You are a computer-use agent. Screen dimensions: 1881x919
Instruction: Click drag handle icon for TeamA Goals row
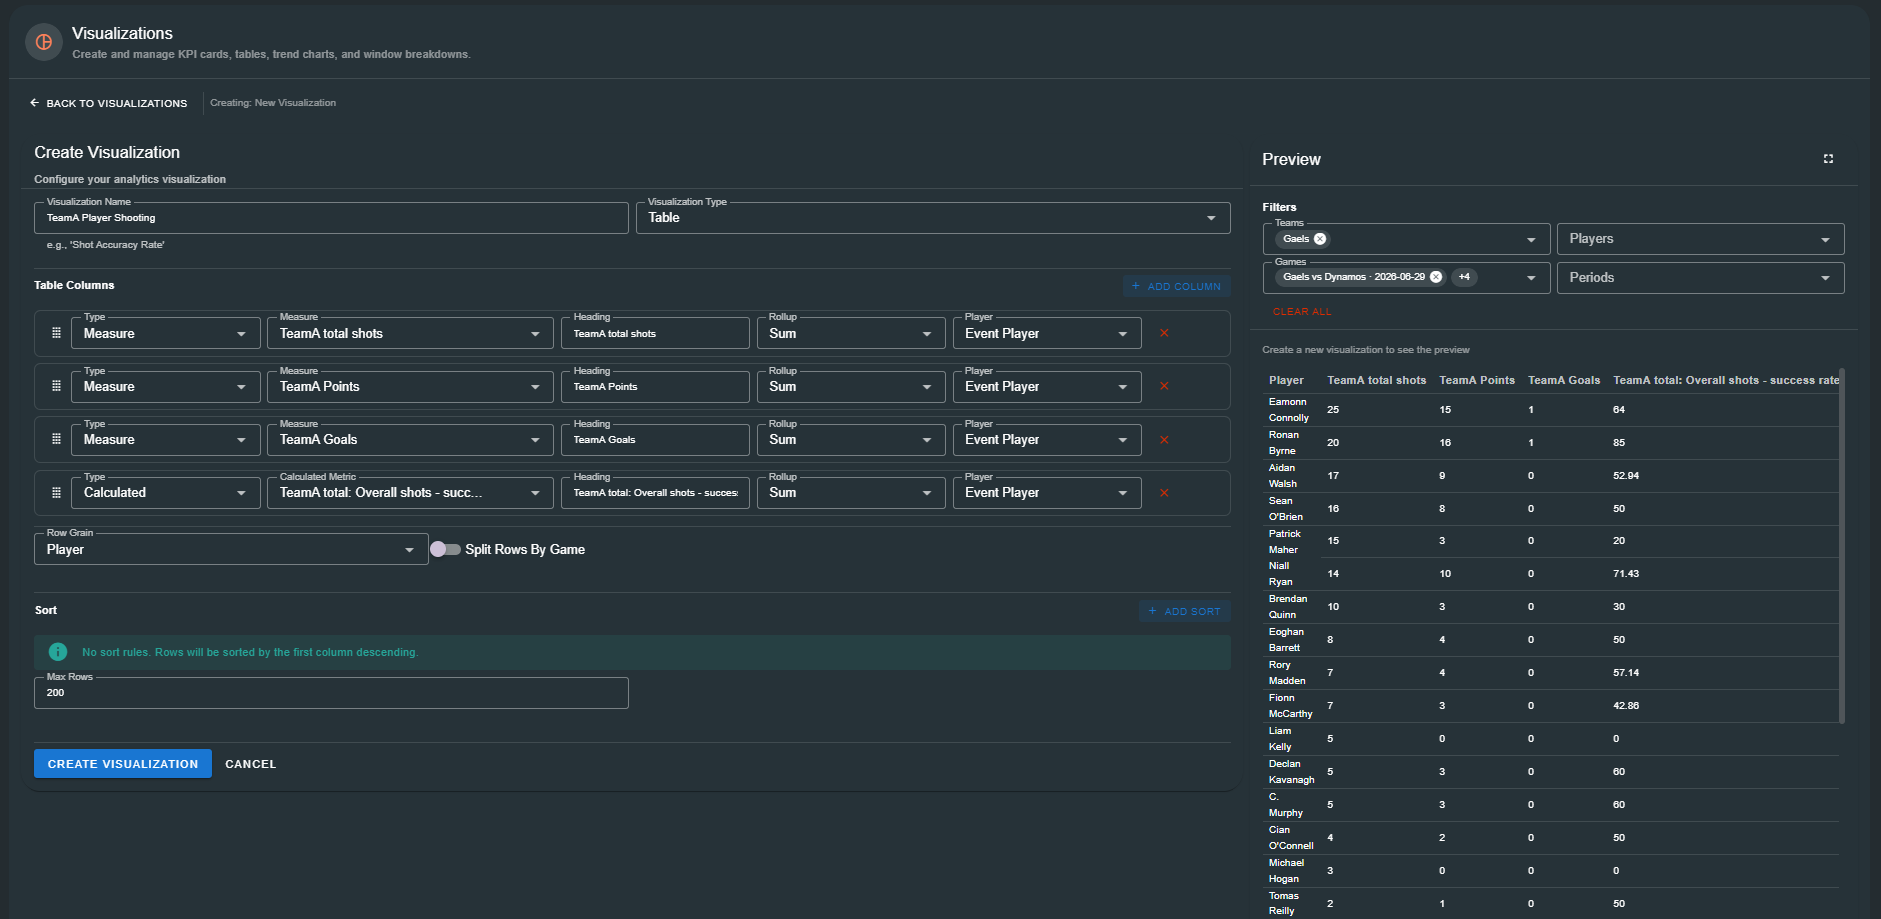click(56, 439)
